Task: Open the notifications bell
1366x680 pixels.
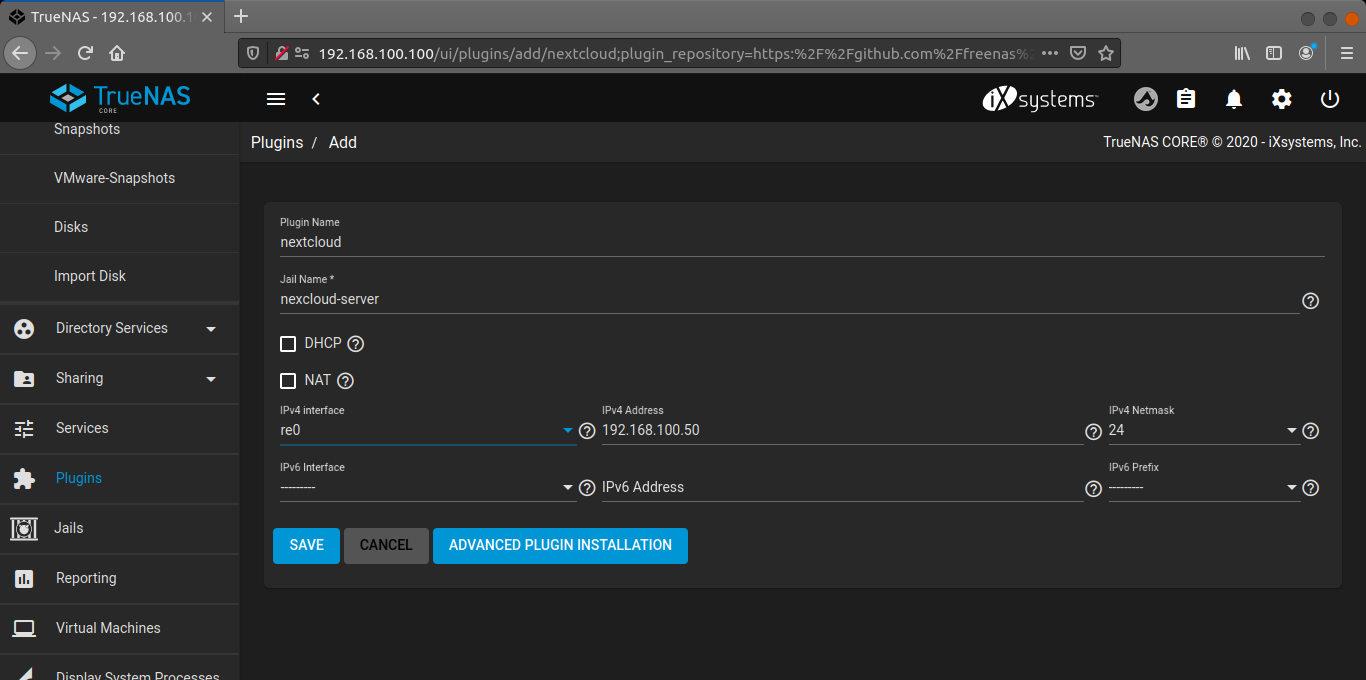Action: pos(1233,98)
